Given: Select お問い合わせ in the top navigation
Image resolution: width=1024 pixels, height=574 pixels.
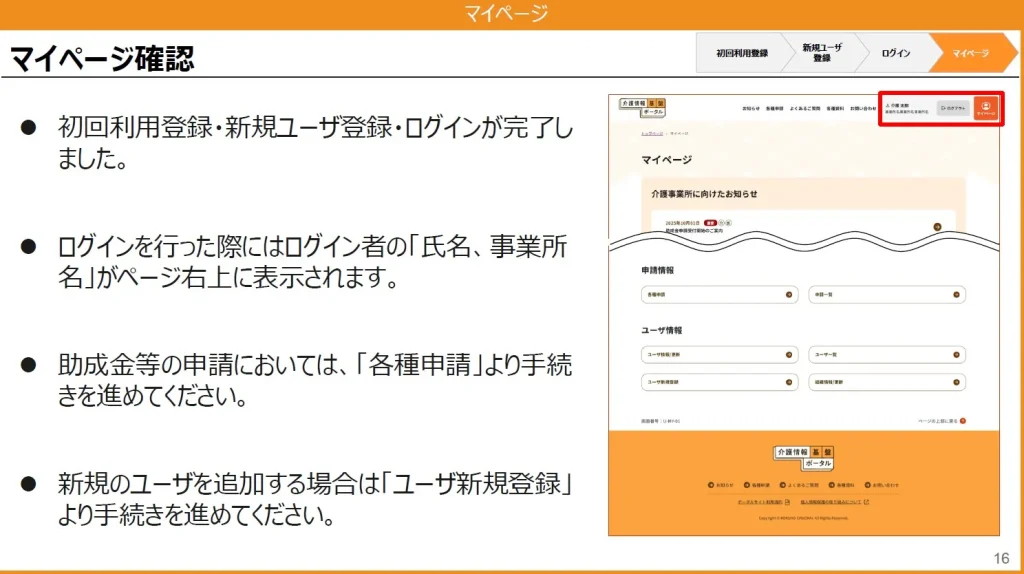Looking at the screenshot, I should (x=862, y=108).
